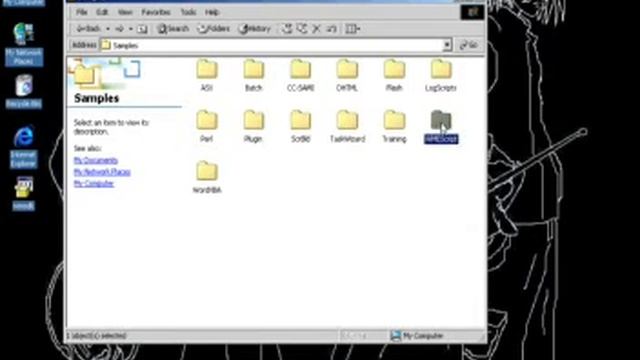Viewport: 640px width, 360px height.
Task: Select the folder between Plugin and TaskWizard
Action: point(300,127)
